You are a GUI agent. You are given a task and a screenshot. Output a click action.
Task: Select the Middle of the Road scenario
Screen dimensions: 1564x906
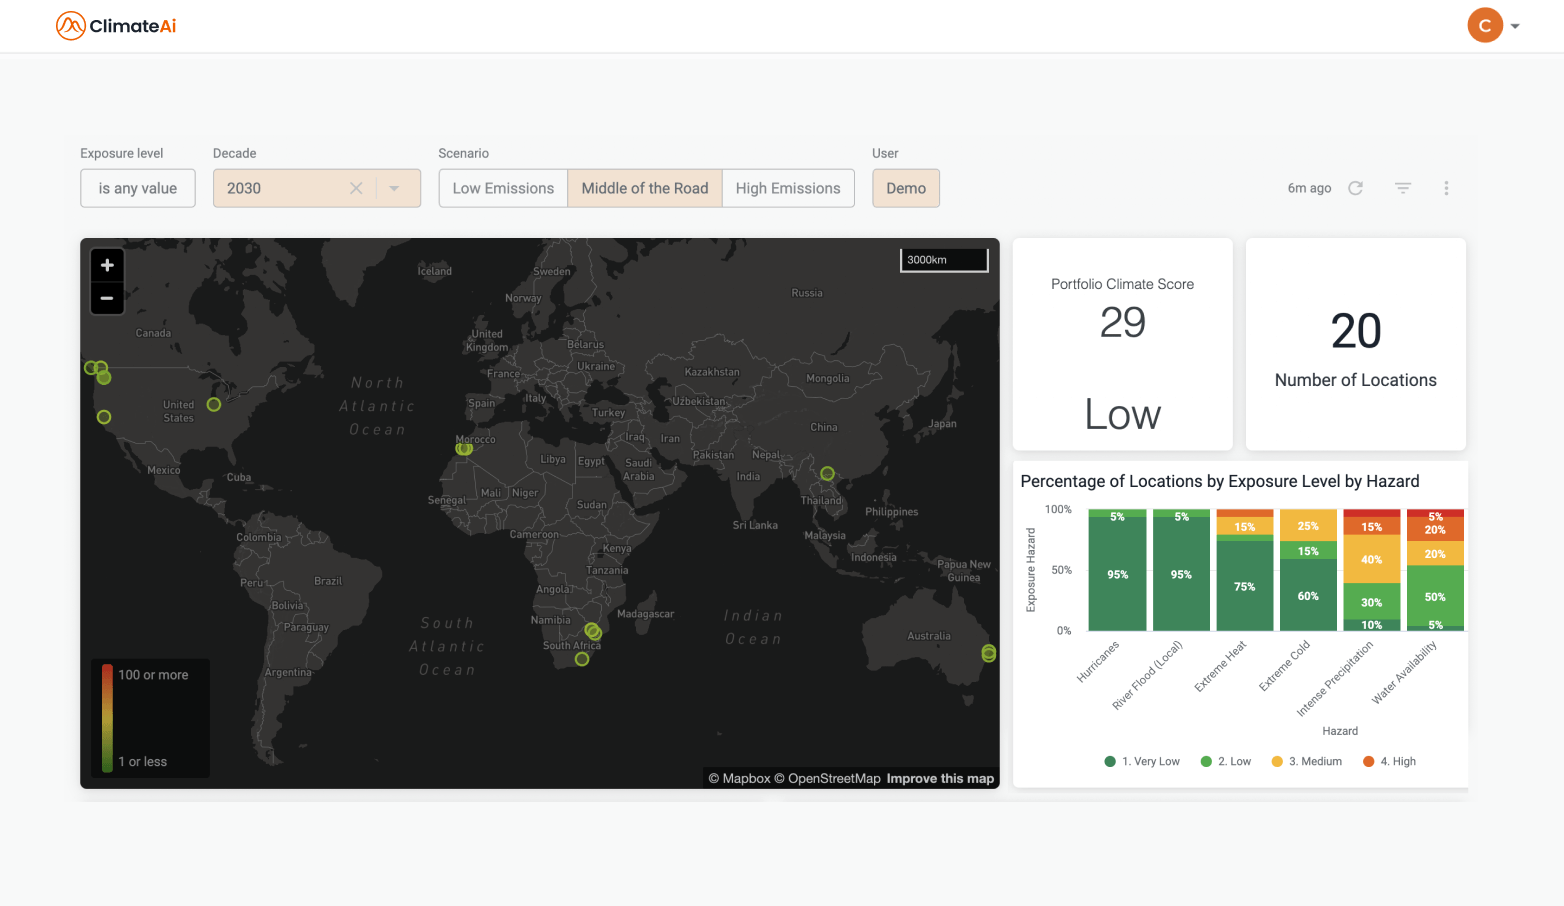[644, 188]
